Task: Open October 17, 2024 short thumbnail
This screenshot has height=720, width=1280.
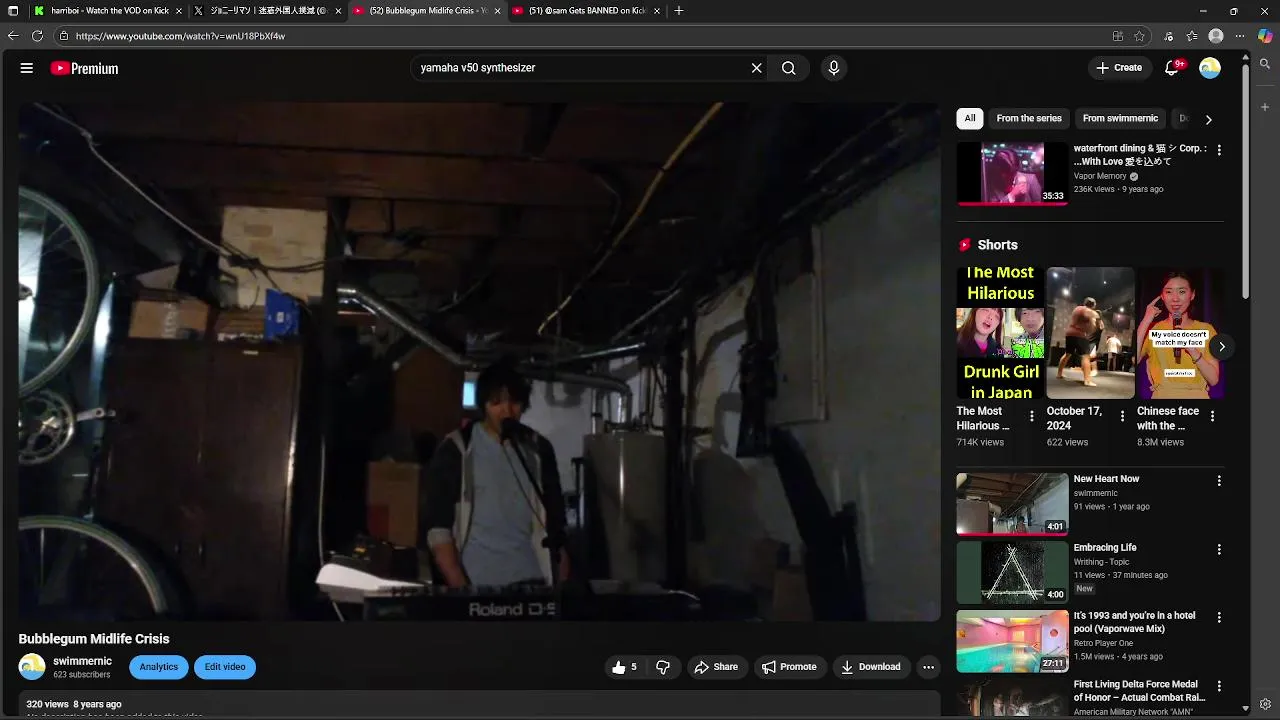Action: [x=1090, y=333]
